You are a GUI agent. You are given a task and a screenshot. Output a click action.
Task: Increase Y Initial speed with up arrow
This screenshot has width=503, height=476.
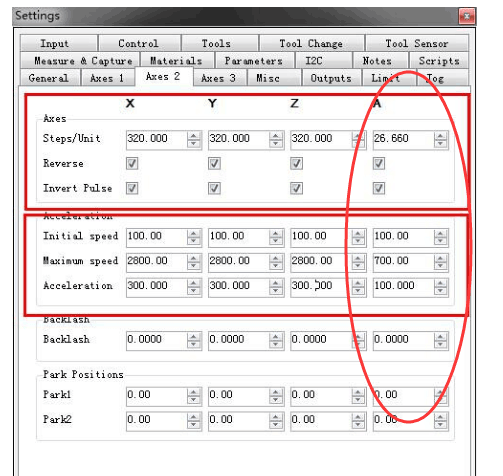(276, 233)
